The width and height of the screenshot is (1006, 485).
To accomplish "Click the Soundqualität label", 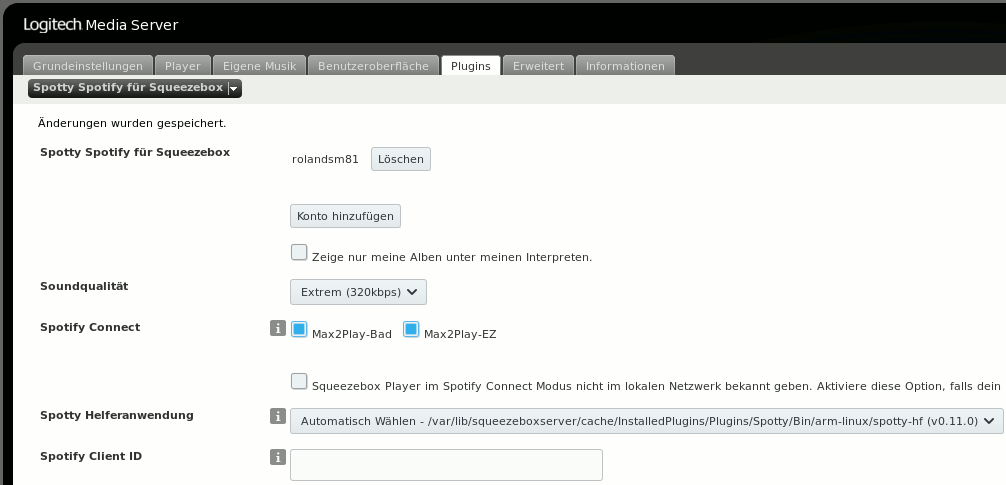I will pos(84,286).
